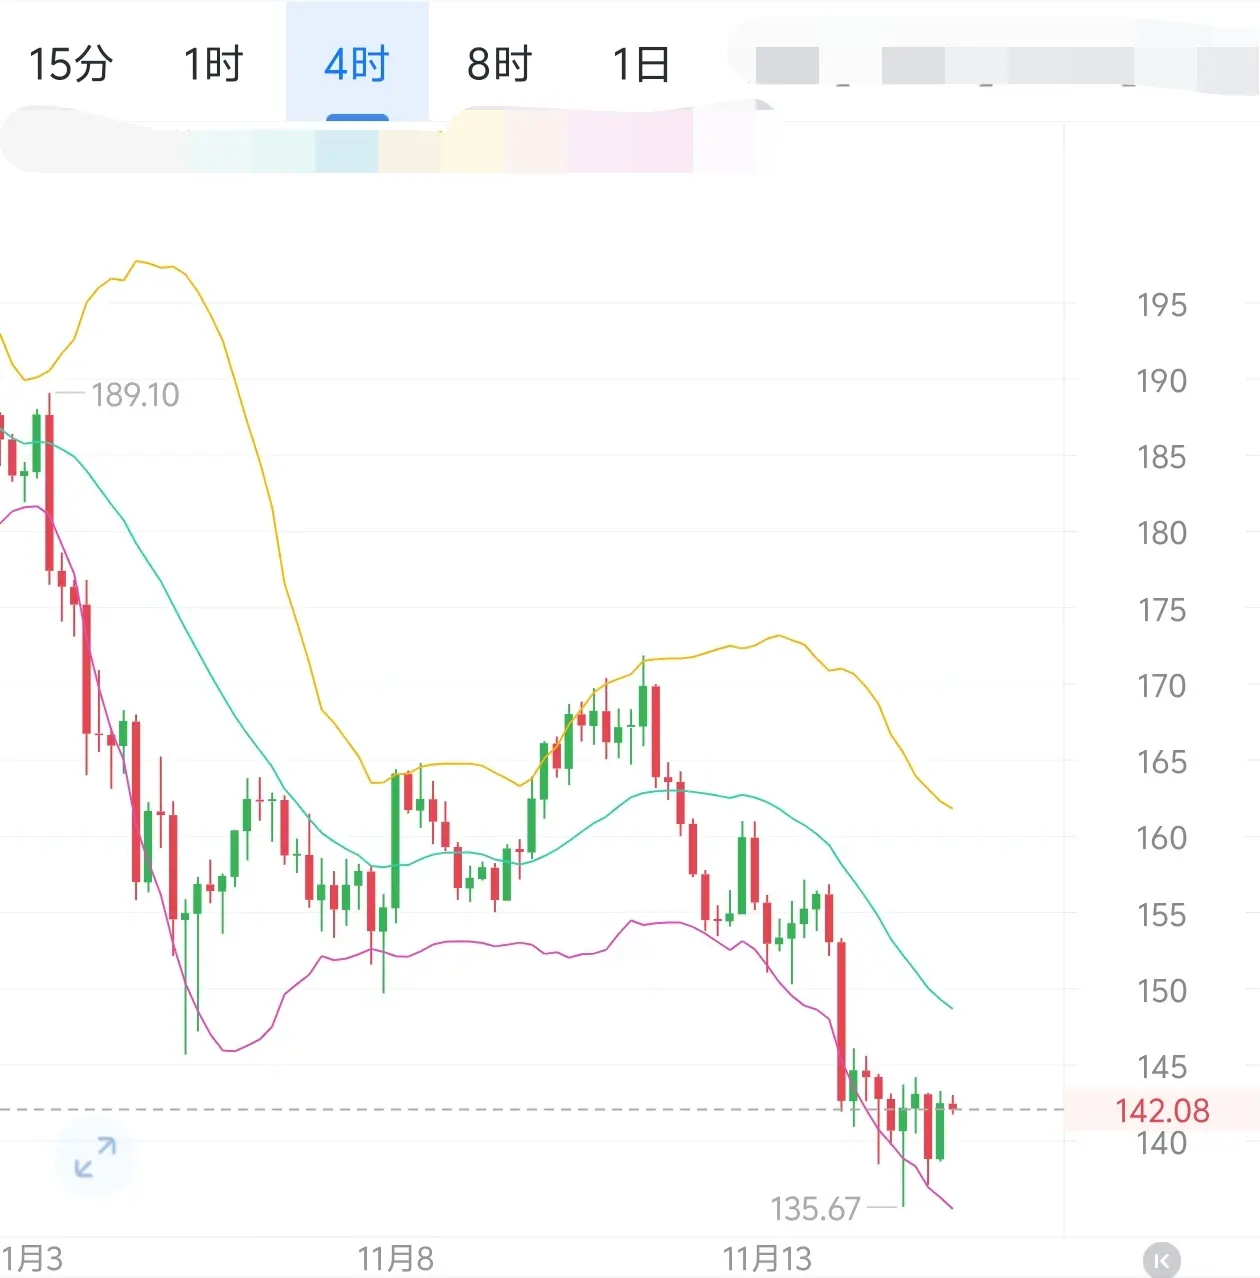Expand chart to fullscreen with arrows icon
1260x1278 pixels.
tap(96, 1157)
